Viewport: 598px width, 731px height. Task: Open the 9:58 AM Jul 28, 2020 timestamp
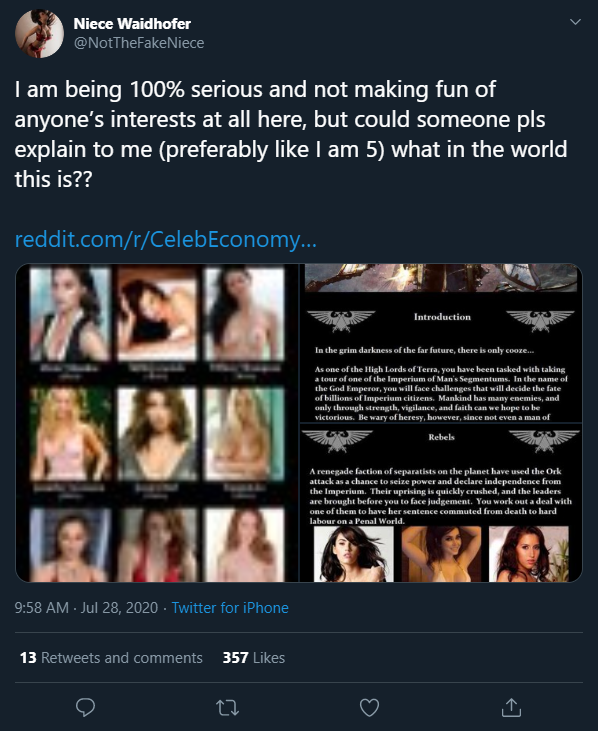pos(86,607)
